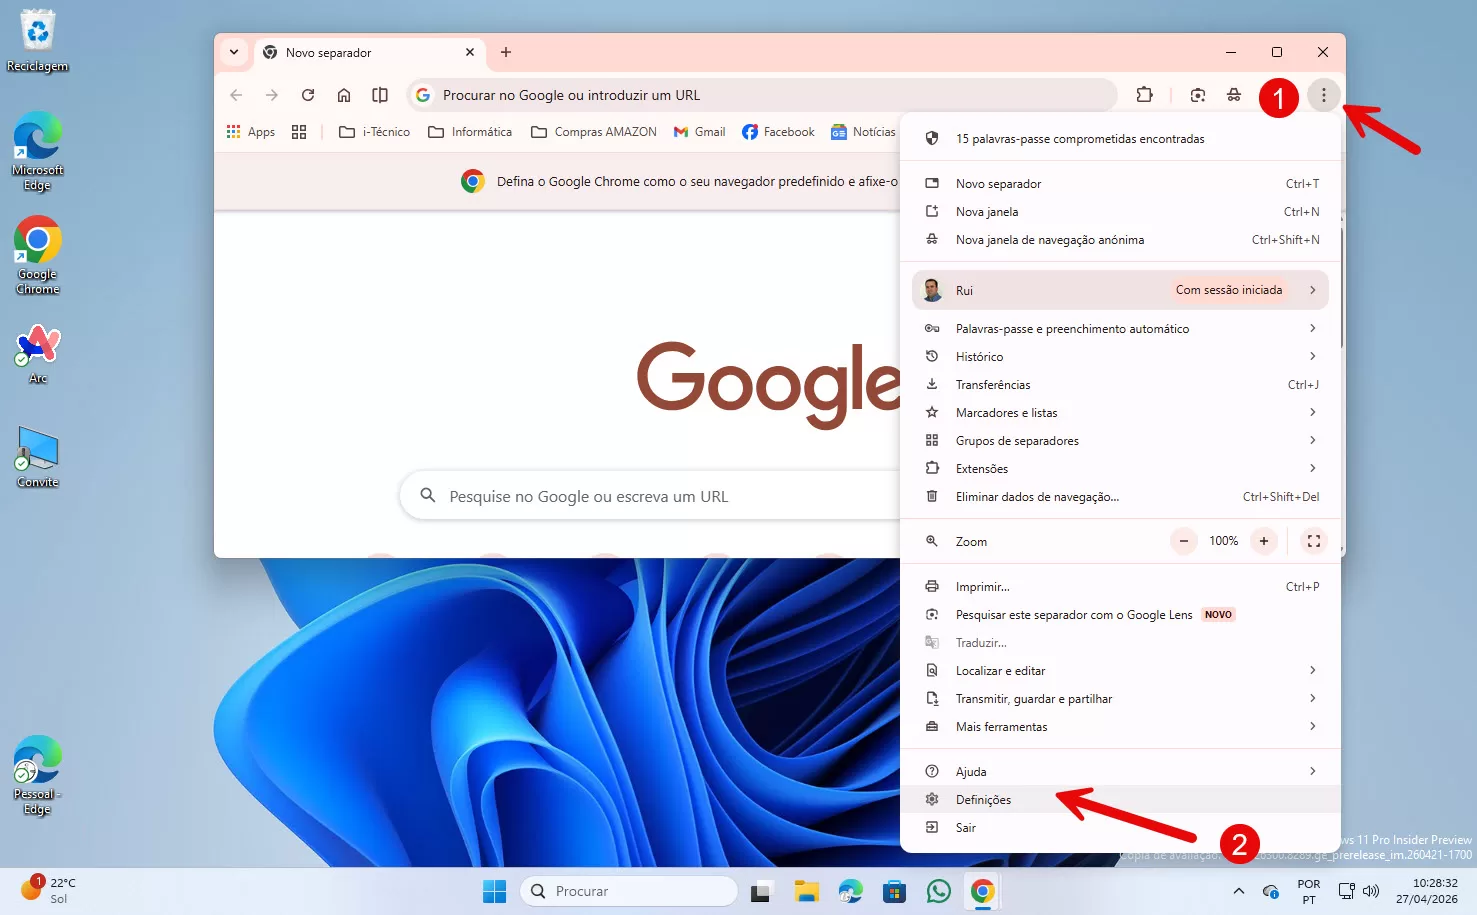The image size is (1477, 915).
Task: Expand the Histórico submenu
Action: pyautogui.click(x=1120, y=357)
